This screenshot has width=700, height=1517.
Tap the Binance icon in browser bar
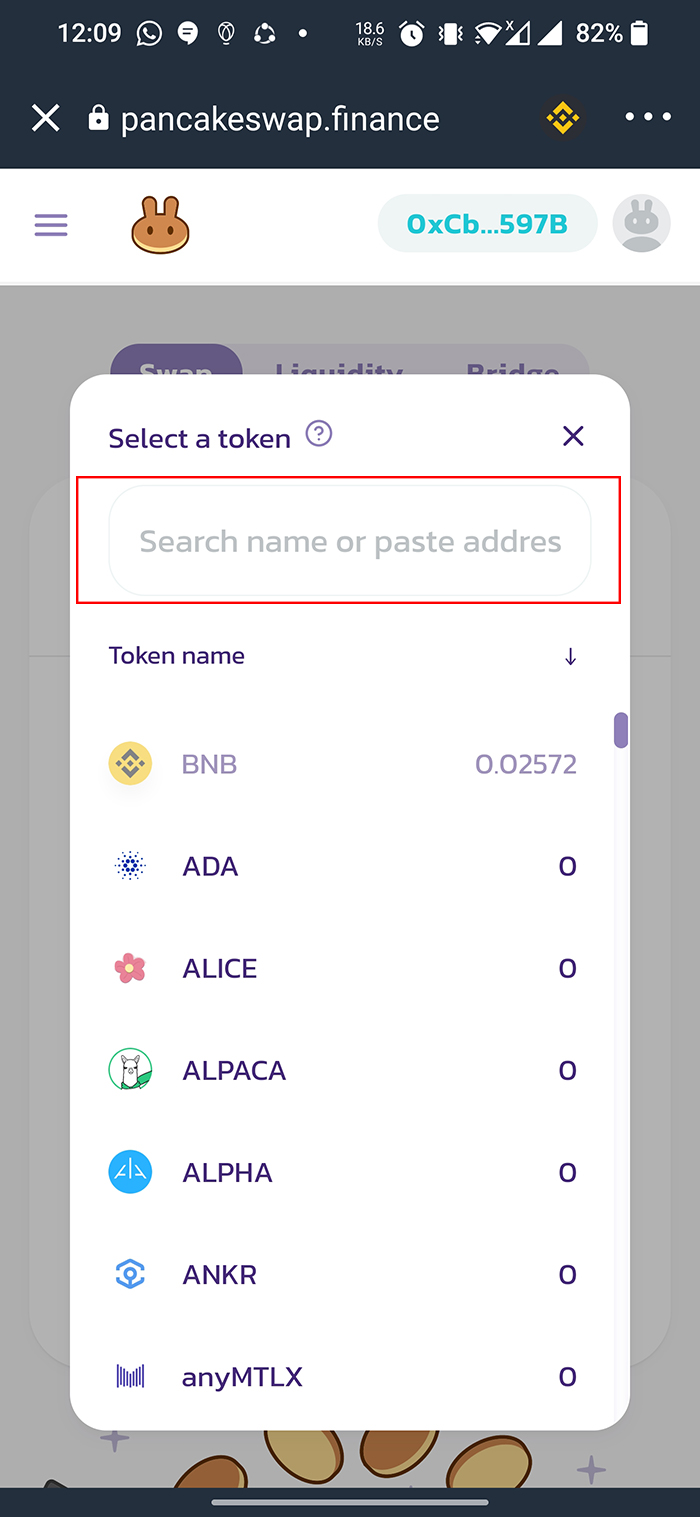(x=562, y=119)
